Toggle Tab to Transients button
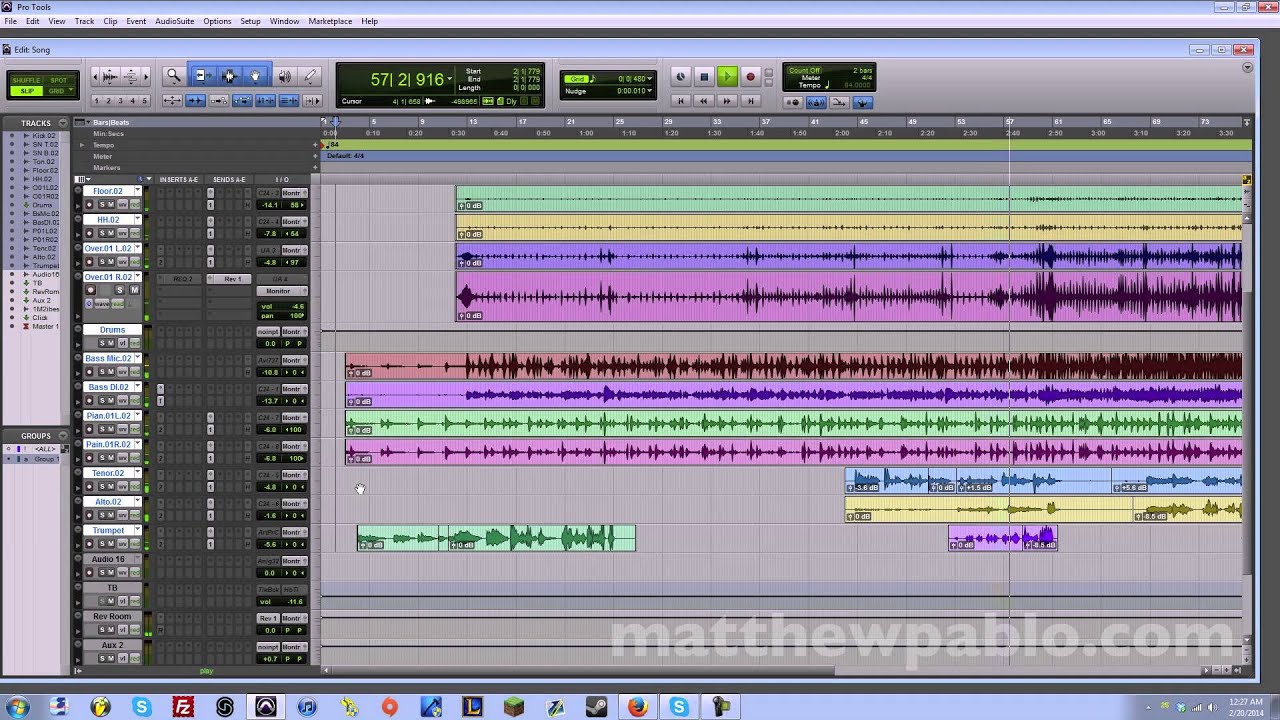The width and height of the screenshot is (1280, 720). (x=195, y=101)
